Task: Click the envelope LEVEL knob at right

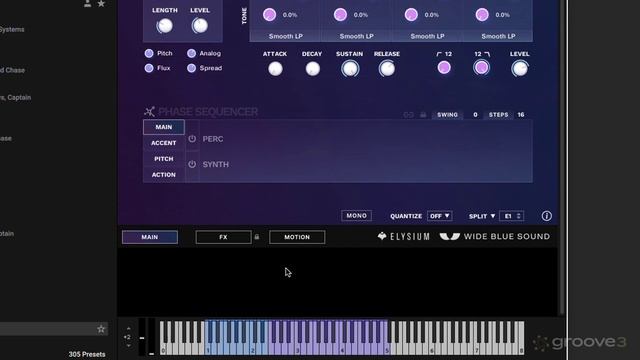Action: pos(520,69)
